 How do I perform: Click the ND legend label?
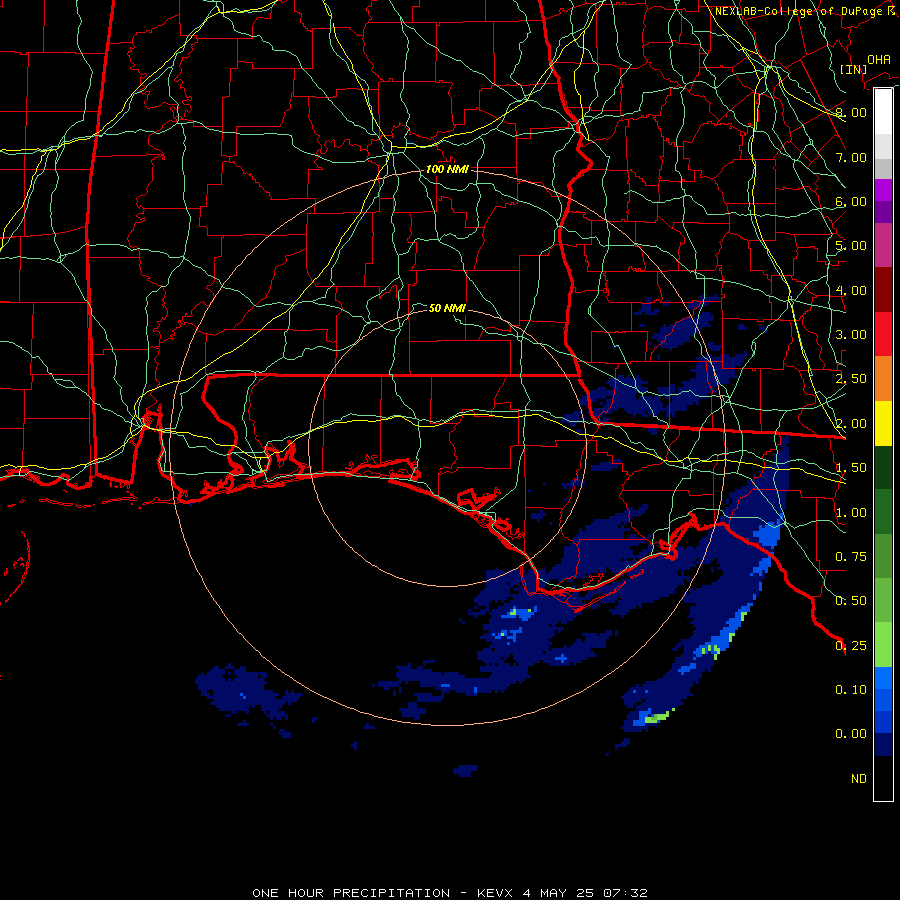click(859, 779)
